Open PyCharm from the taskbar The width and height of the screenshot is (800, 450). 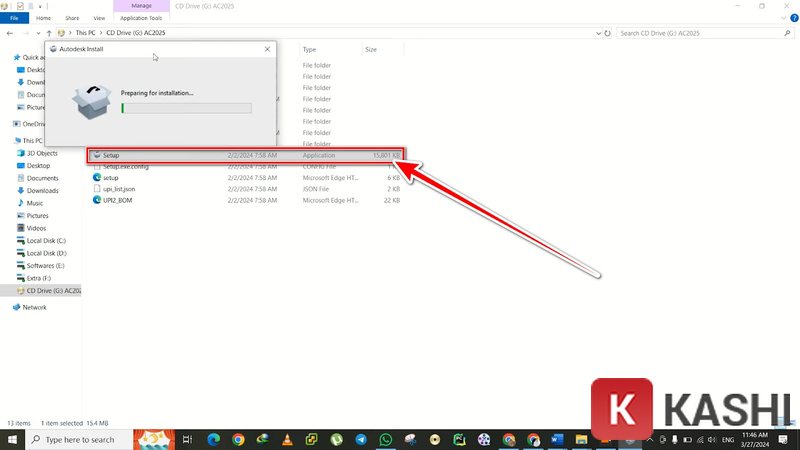tap(459, 439)
